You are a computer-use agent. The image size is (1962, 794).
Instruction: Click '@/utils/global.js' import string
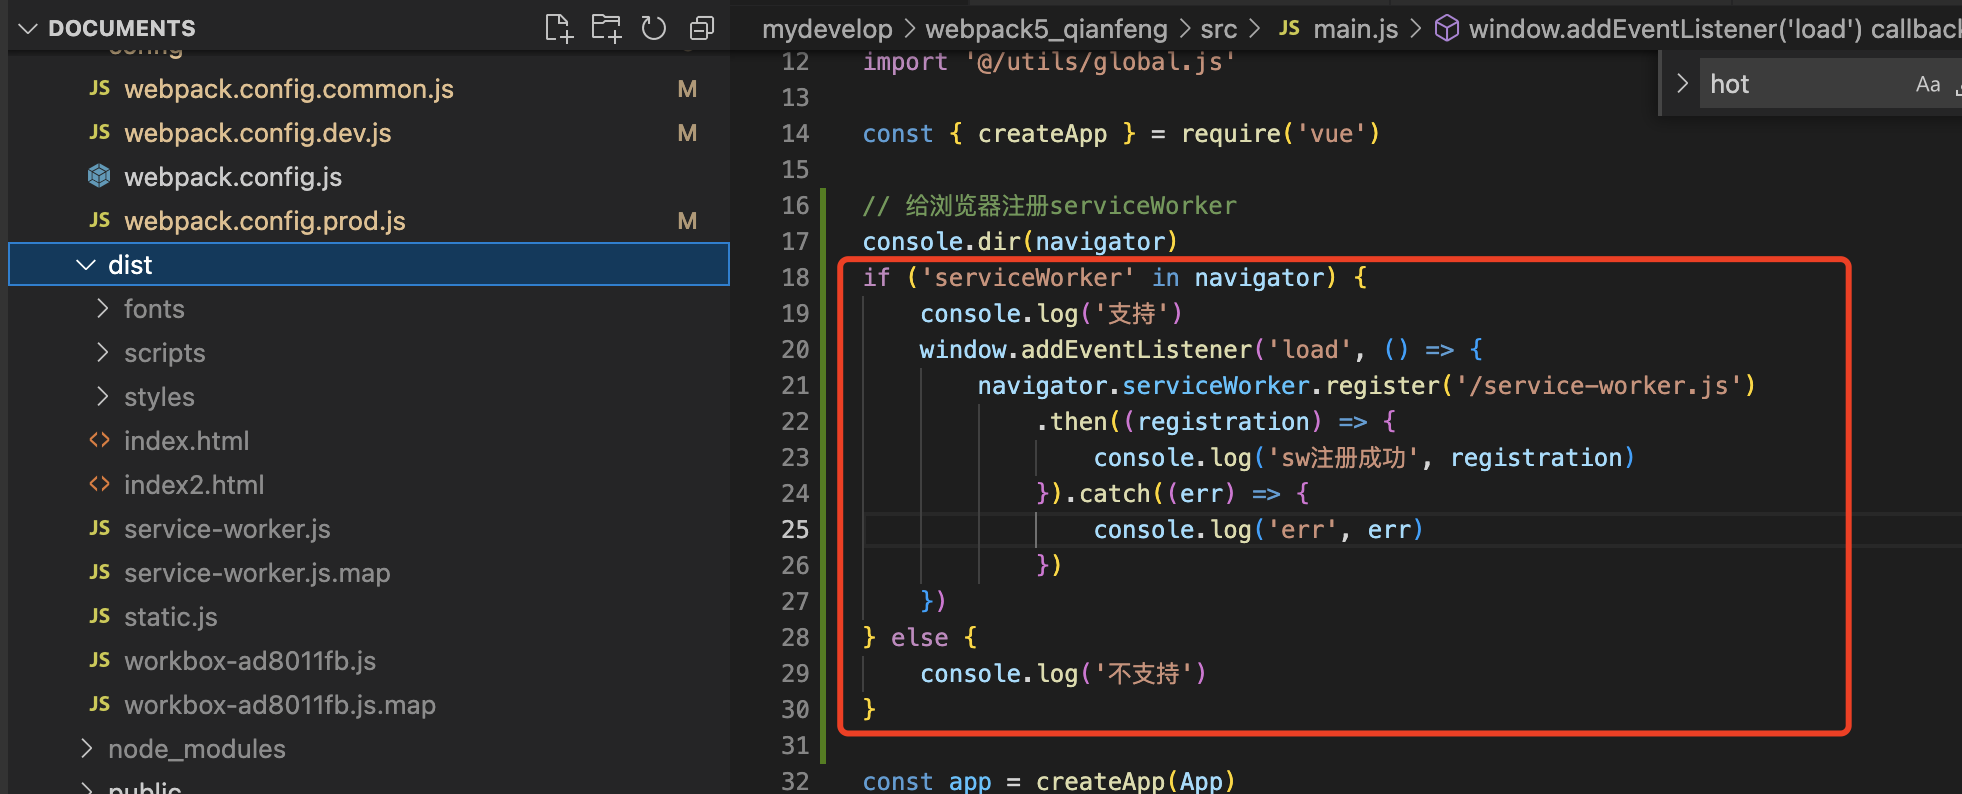point(1100,61)
